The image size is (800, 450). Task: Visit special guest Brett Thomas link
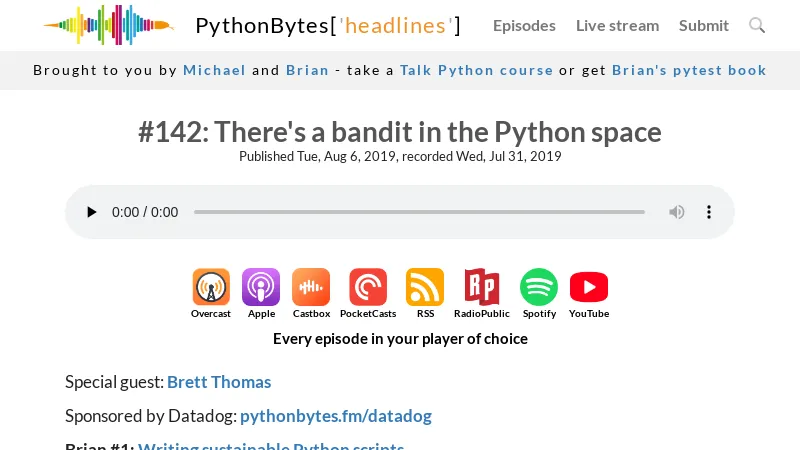pyautogui.click(x=219, y=382)
